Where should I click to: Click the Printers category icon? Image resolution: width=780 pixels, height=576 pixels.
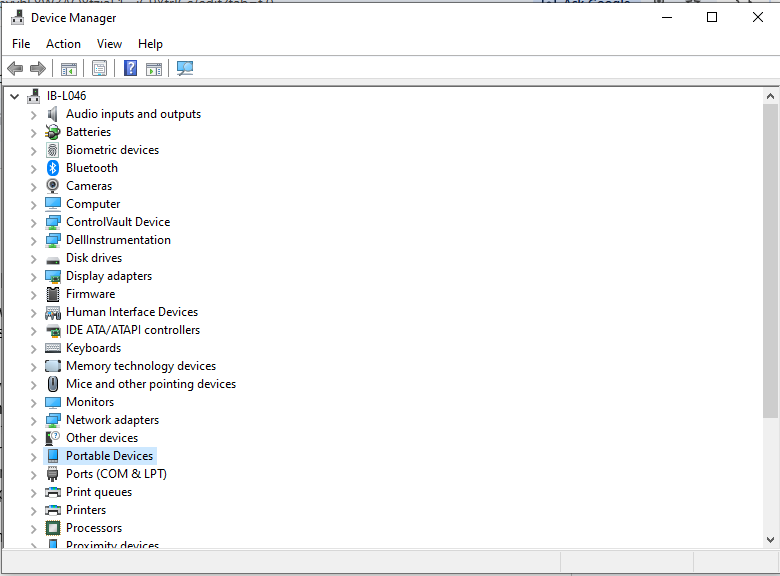point(53,510)
